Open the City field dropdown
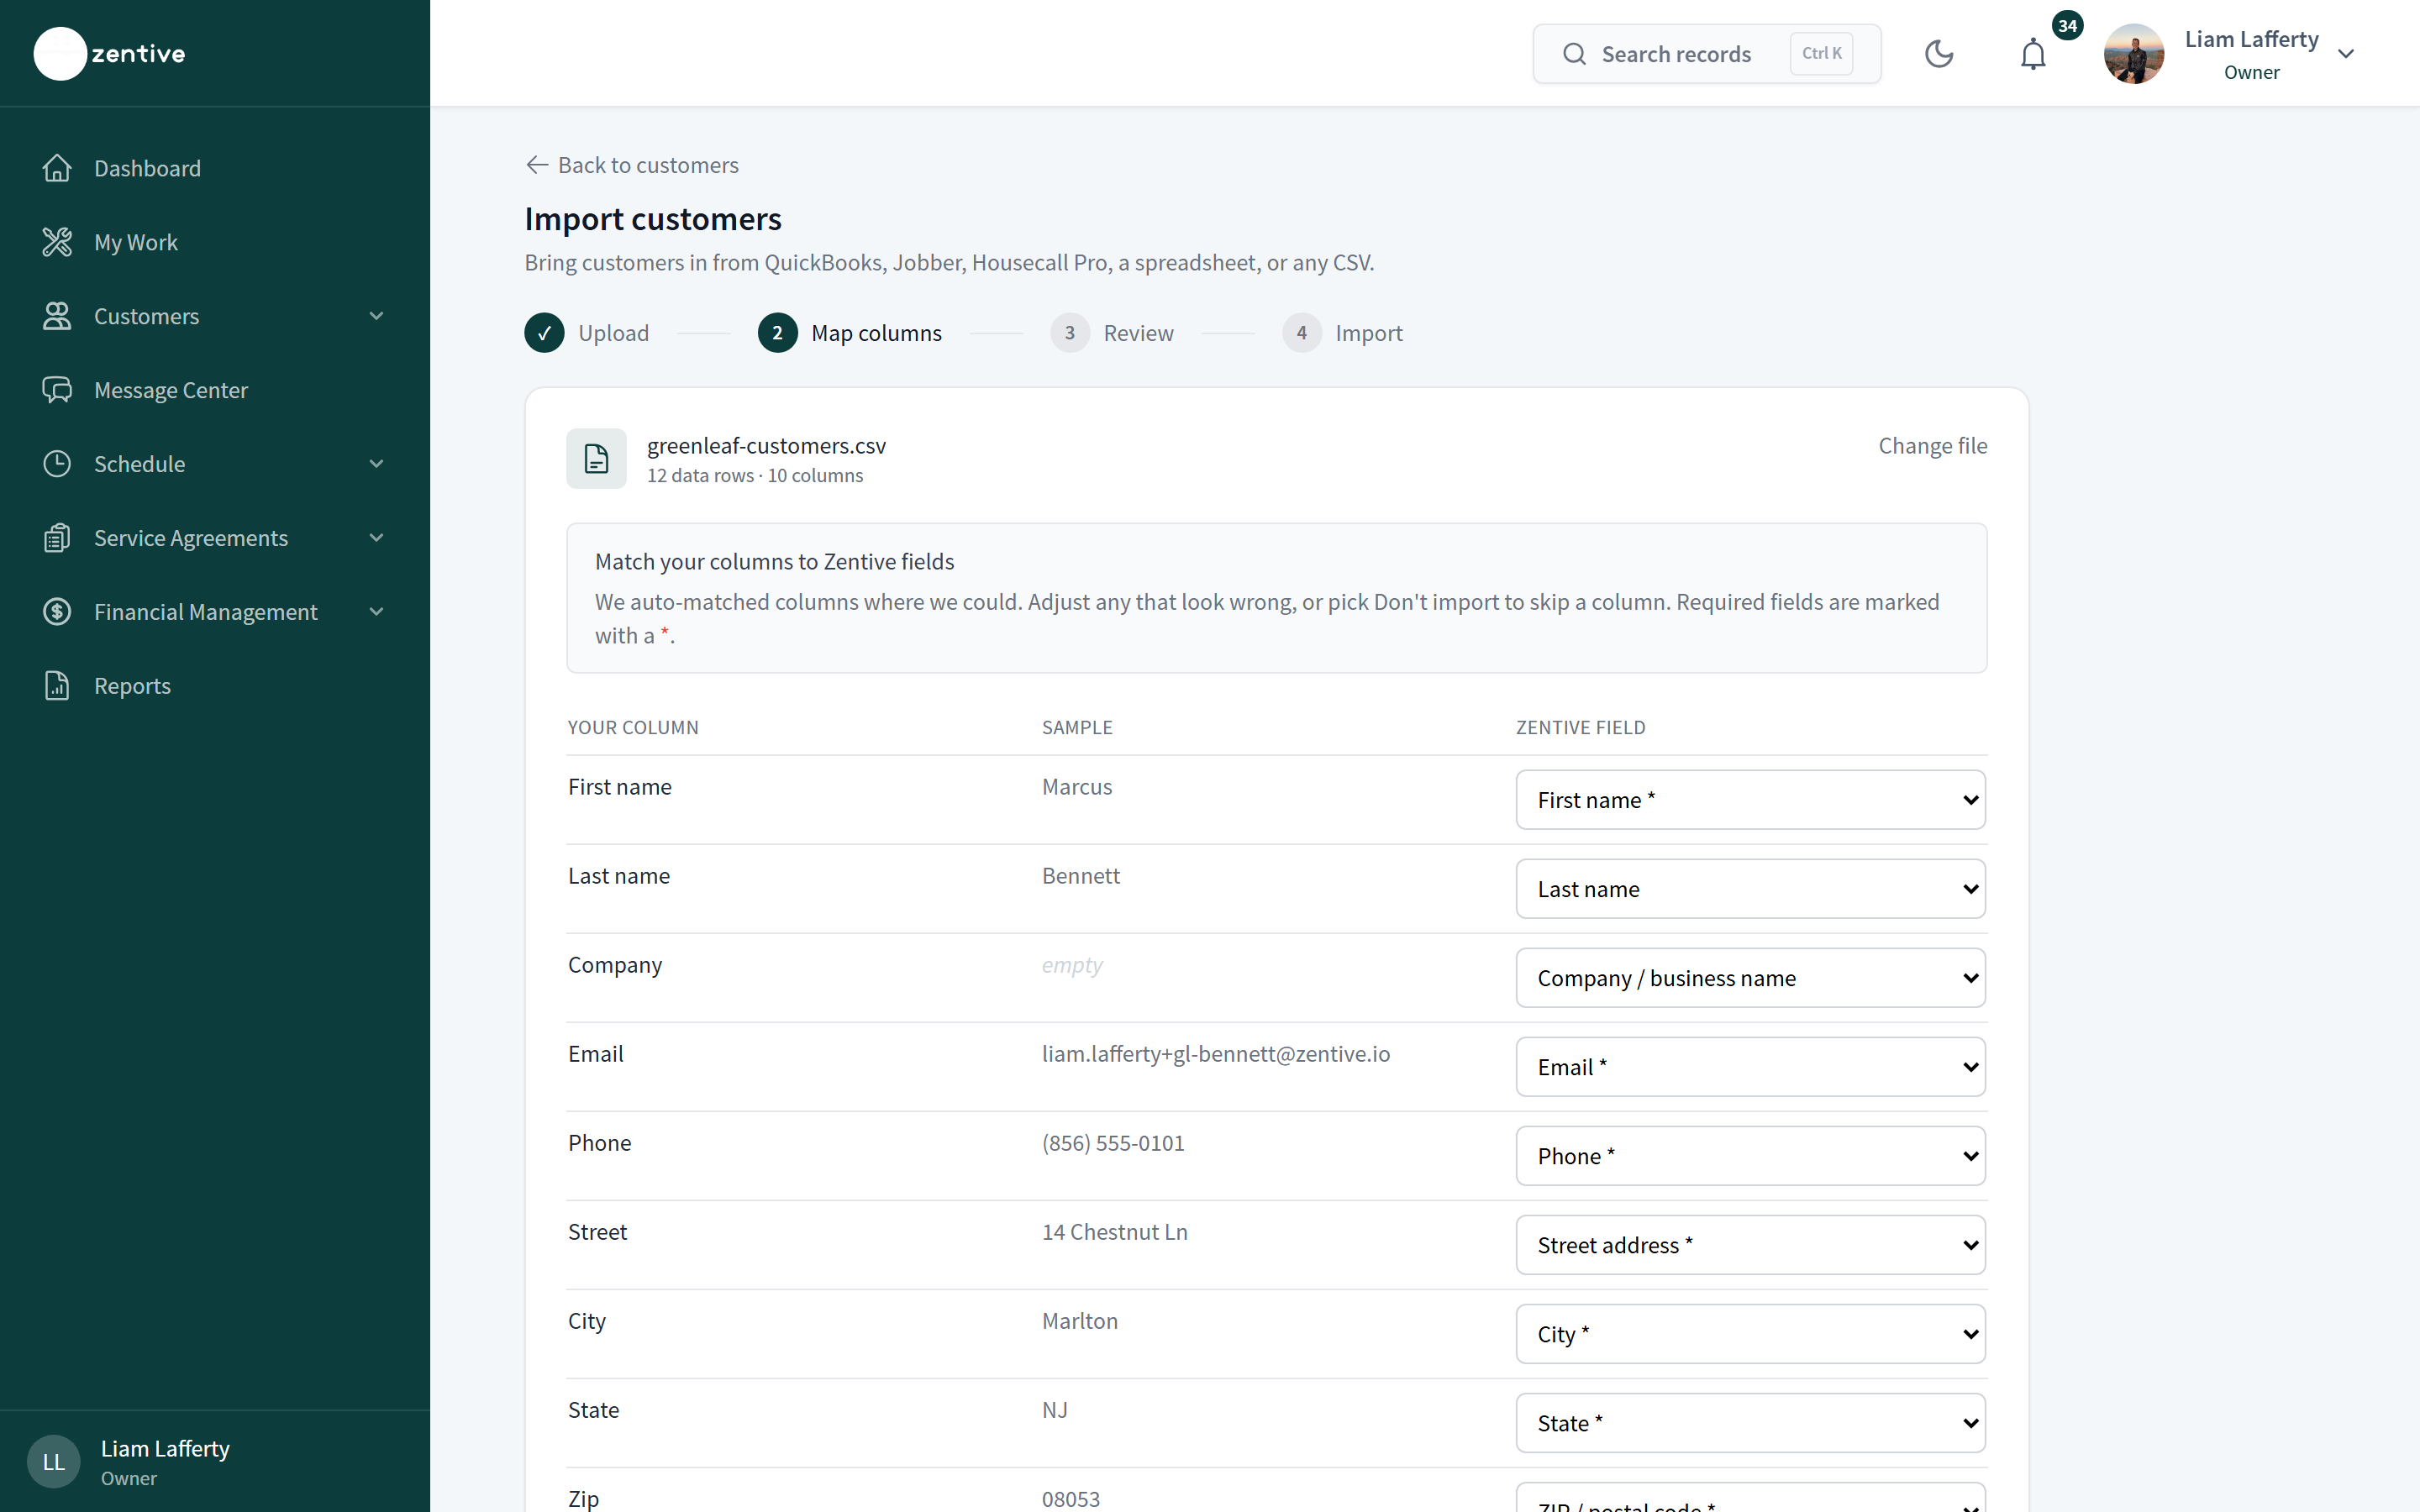Viewport: 2420px width, 1512px height. click(x=1750, y=1334)
